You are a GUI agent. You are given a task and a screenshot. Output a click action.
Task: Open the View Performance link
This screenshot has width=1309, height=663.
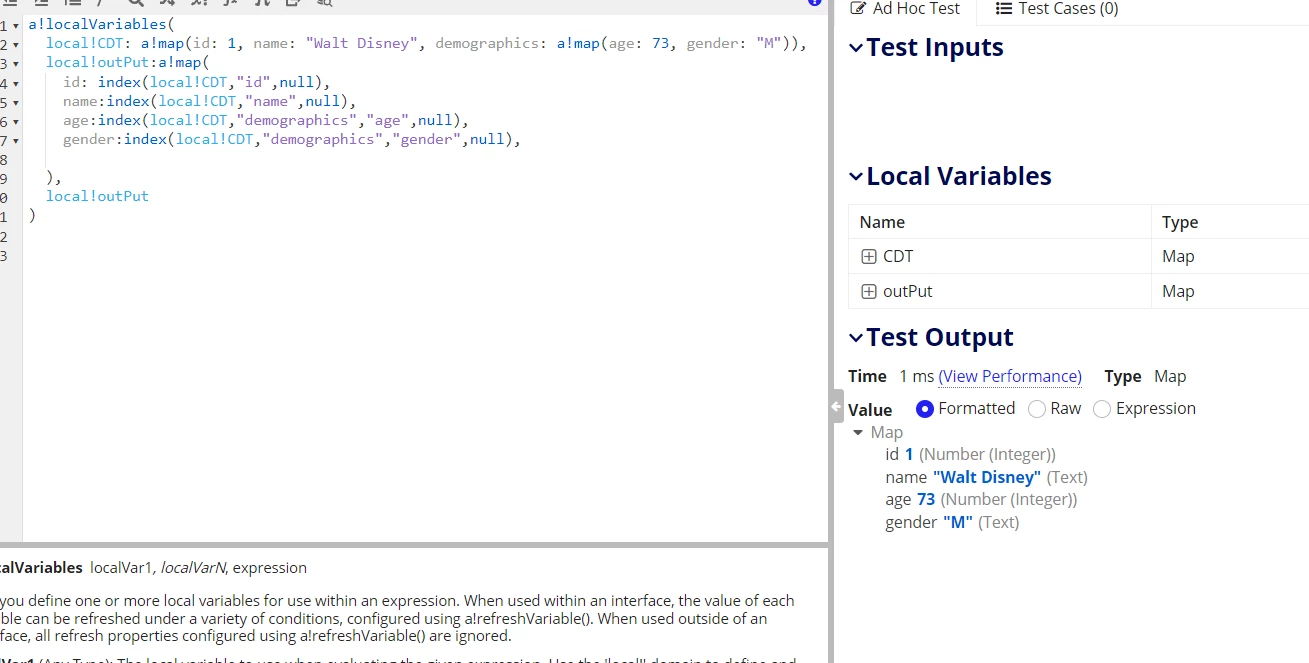point(1010,376)
